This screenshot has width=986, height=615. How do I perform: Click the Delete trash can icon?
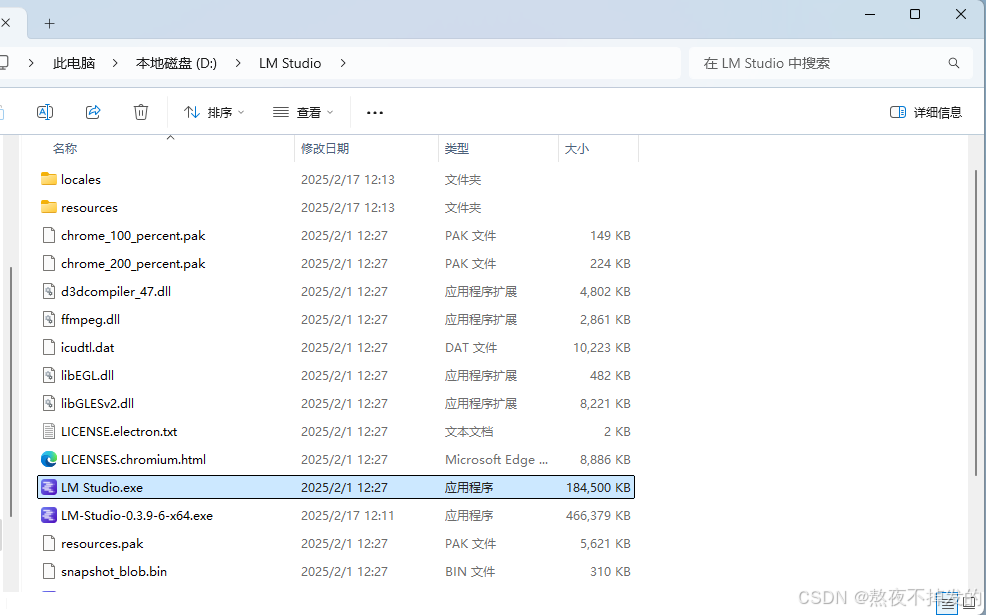141,112
